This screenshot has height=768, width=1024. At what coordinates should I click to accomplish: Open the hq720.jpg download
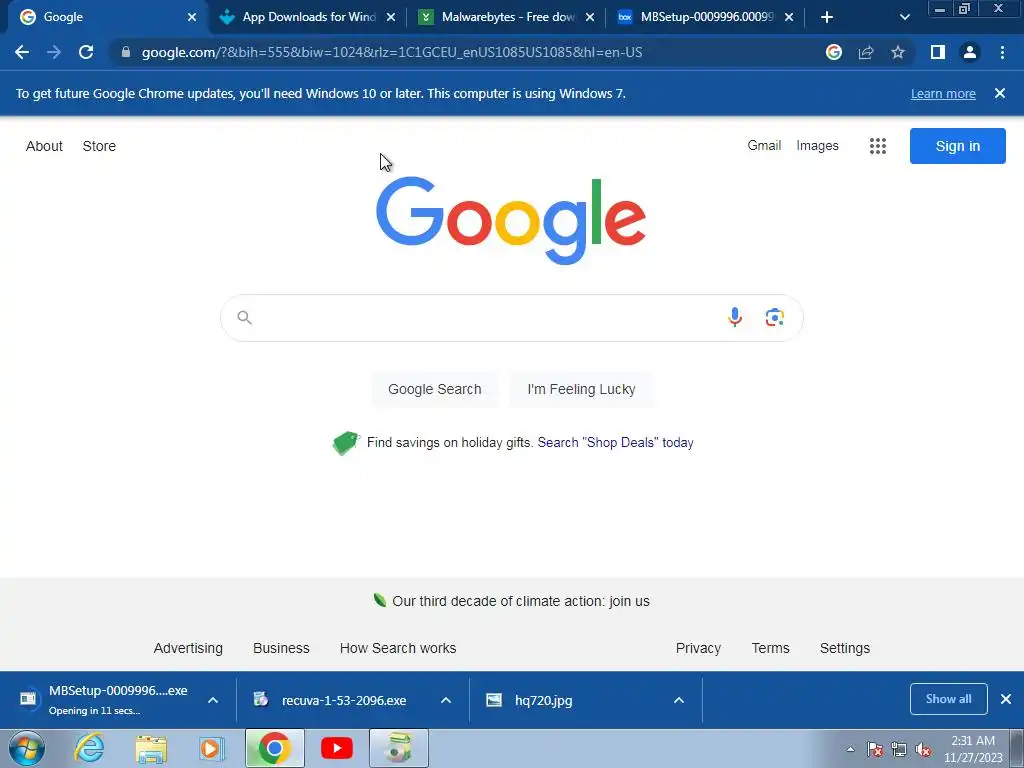coord(529,700)
